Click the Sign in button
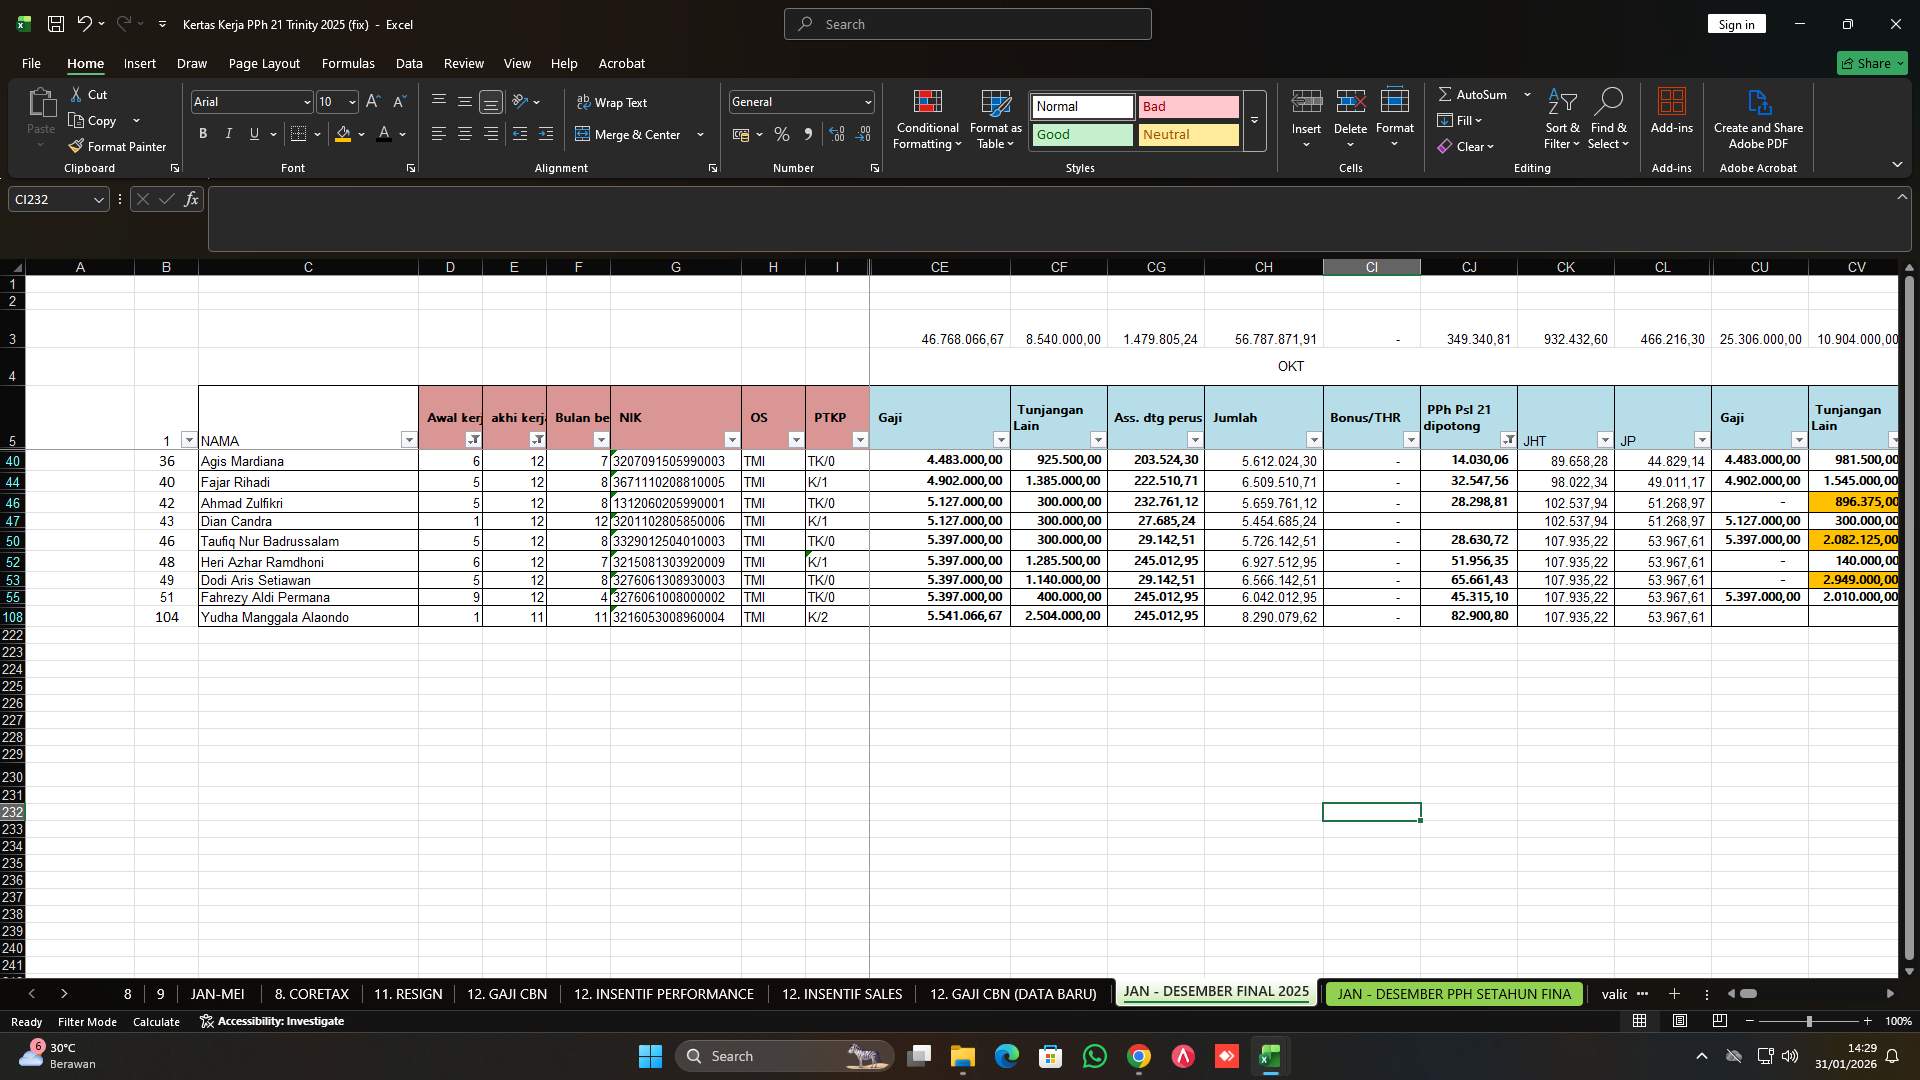 1735,23
